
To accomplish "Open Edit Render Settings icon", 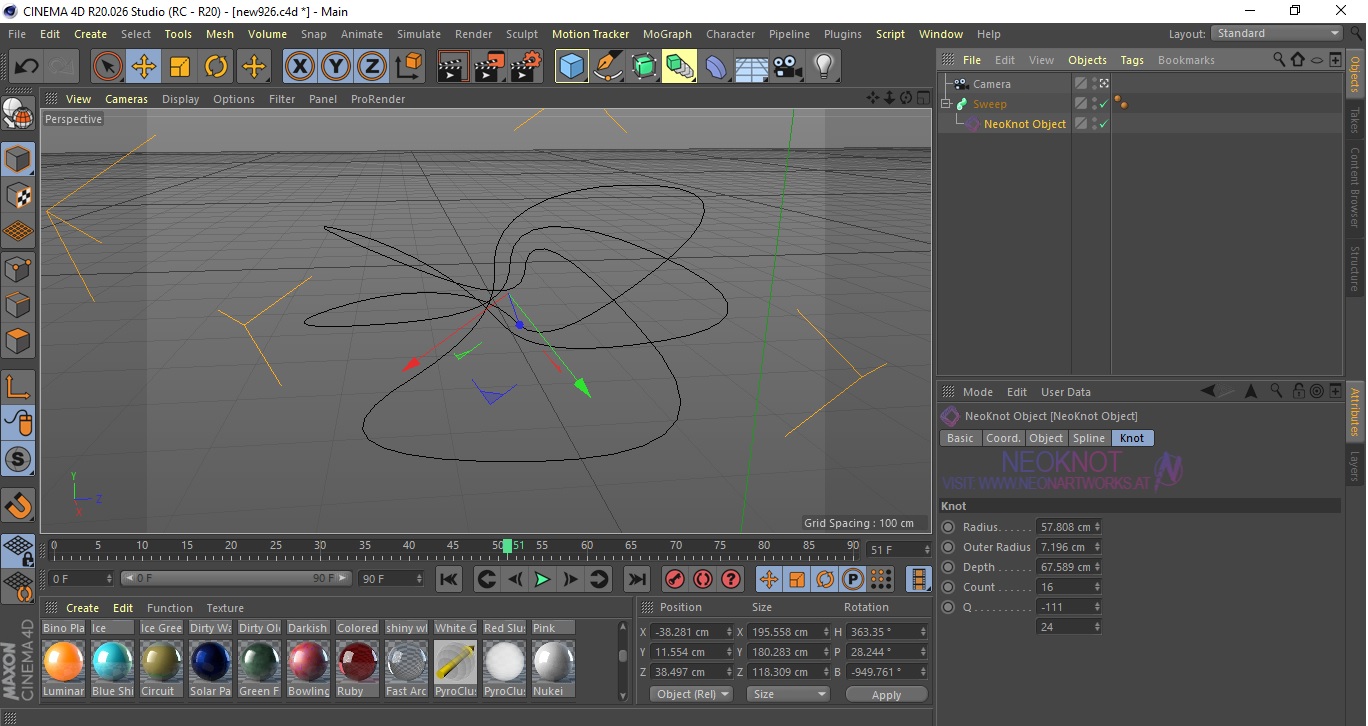I will click(526, 67).
